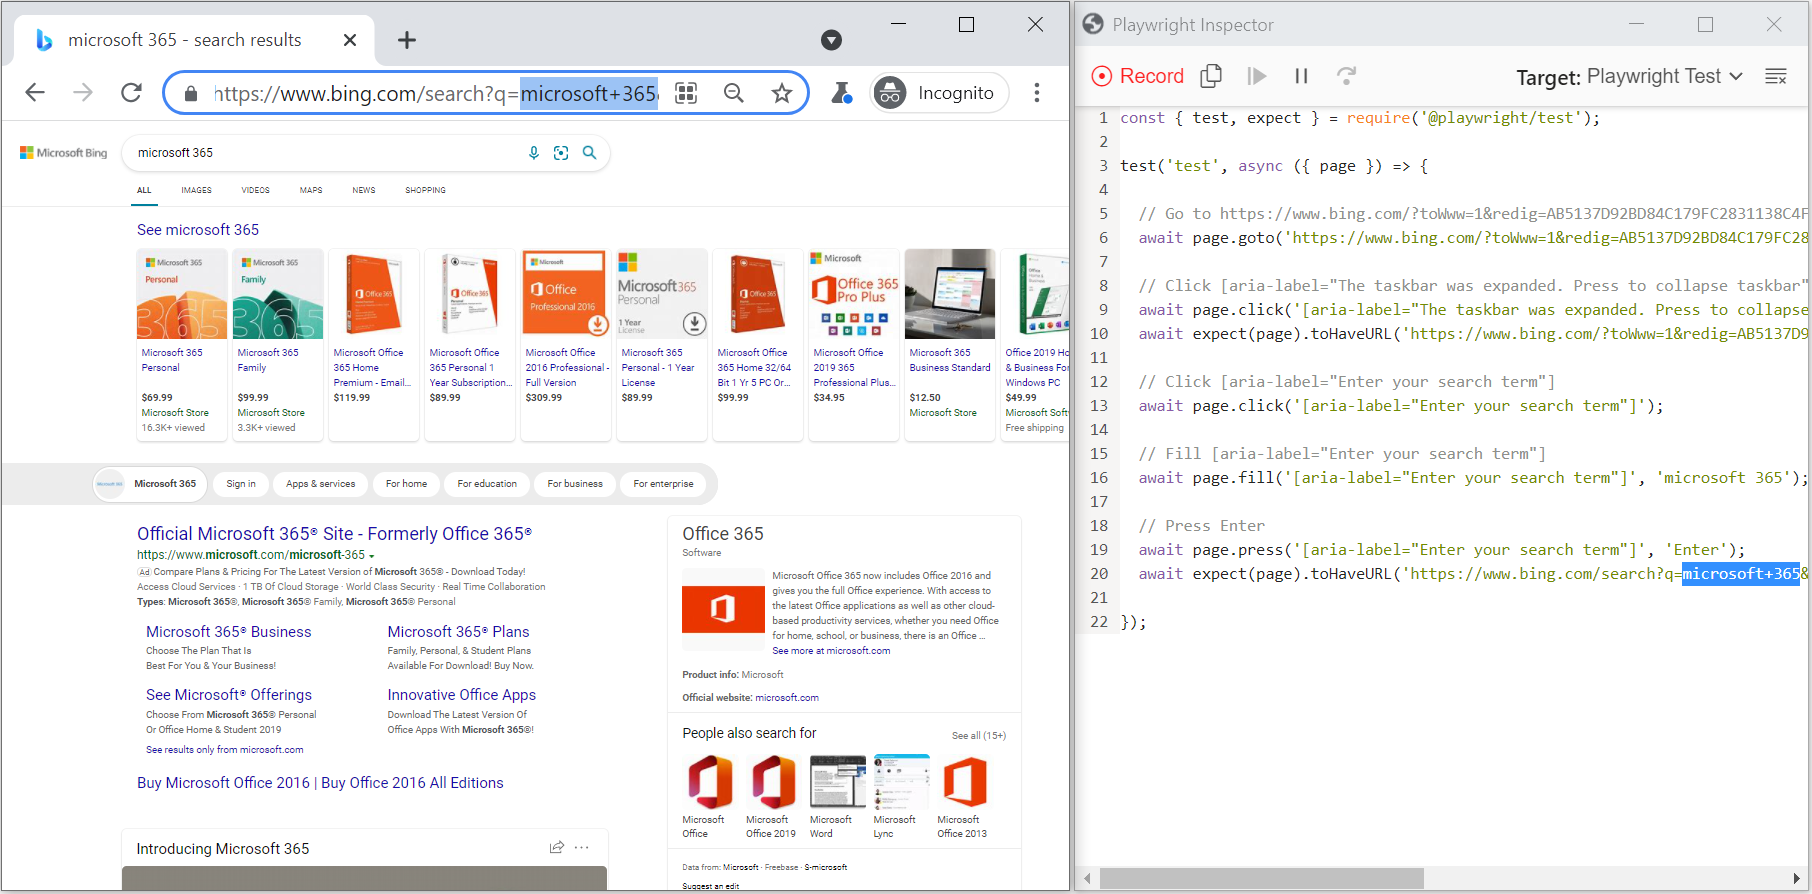Open tab search dropdown in Chrome title bar
The image size is (1812, 894).
(x=831, y=40)
